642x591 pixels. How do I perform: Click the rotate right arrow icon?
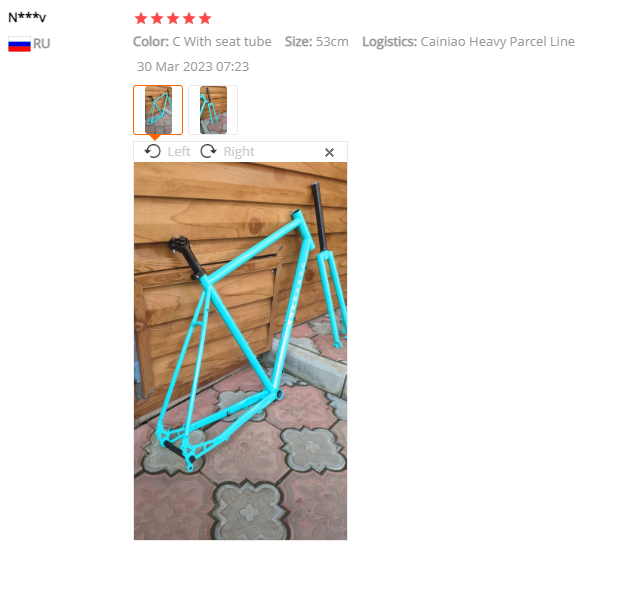click(x=208, y=152)
